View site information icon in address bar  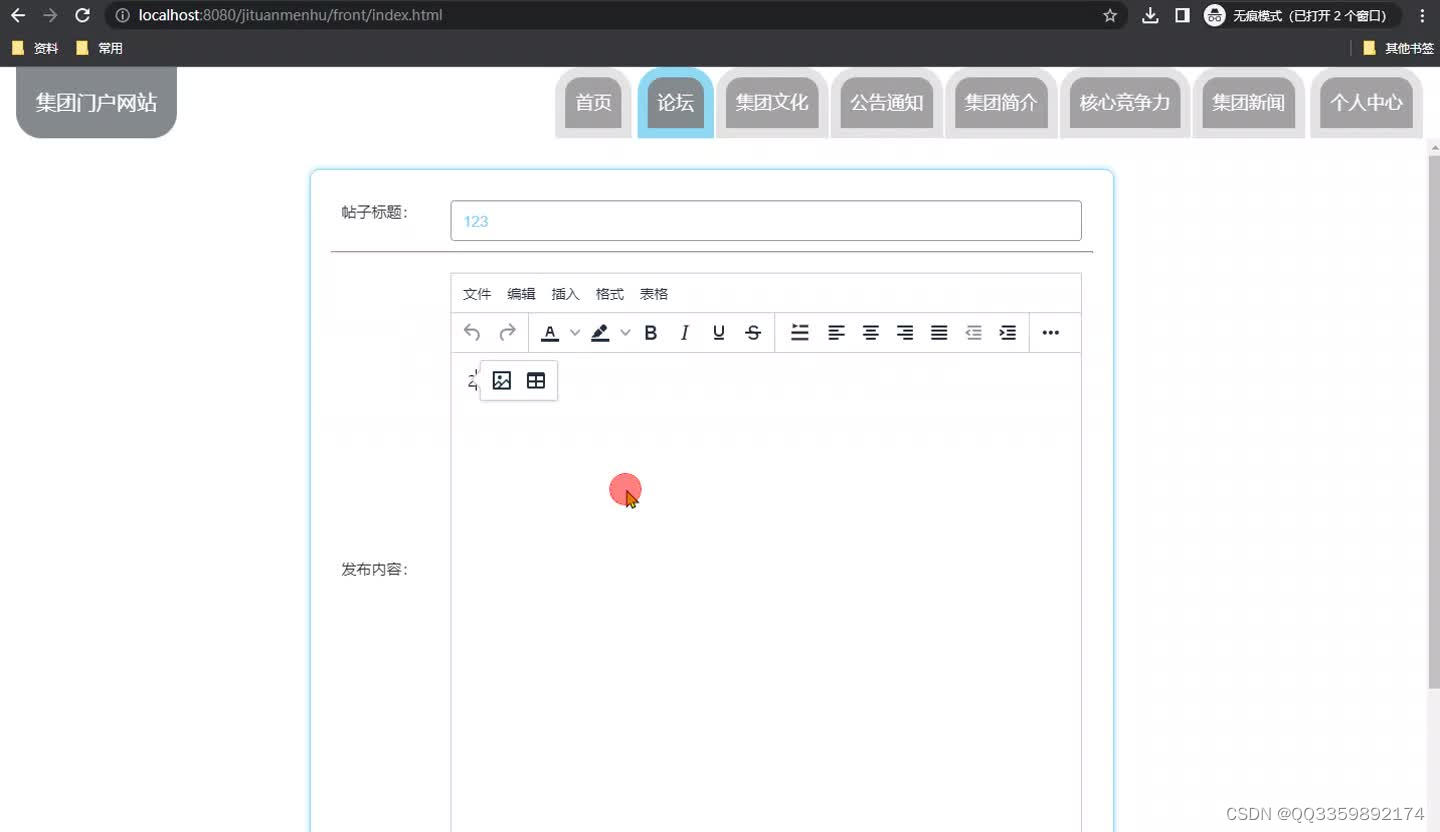coord(122,15)
